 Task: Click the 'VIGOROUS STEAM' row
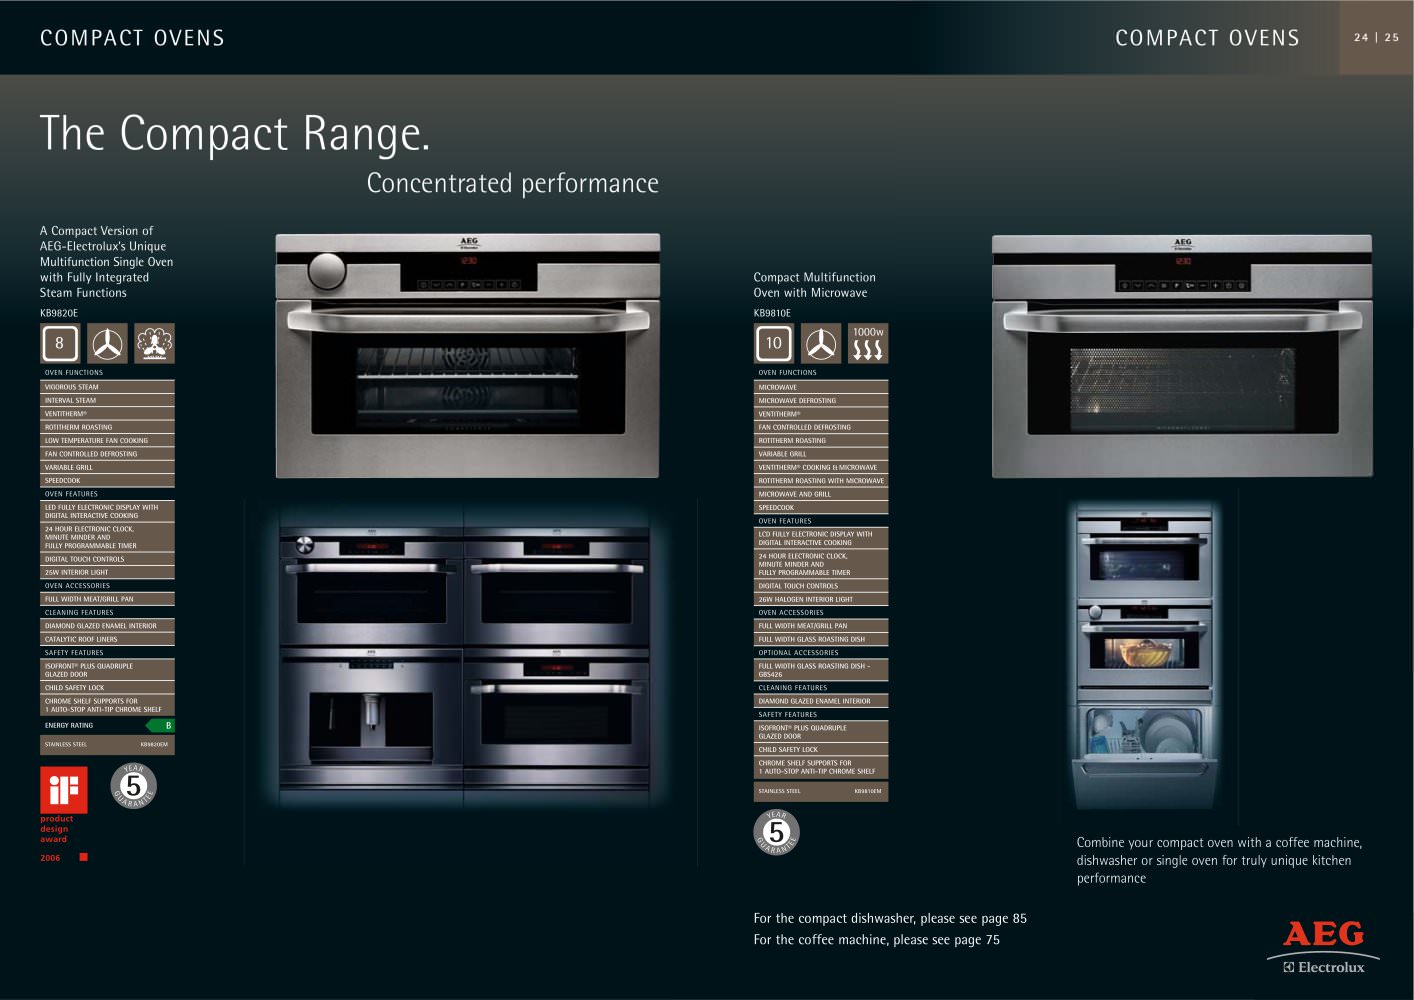(x=107, y=387)
